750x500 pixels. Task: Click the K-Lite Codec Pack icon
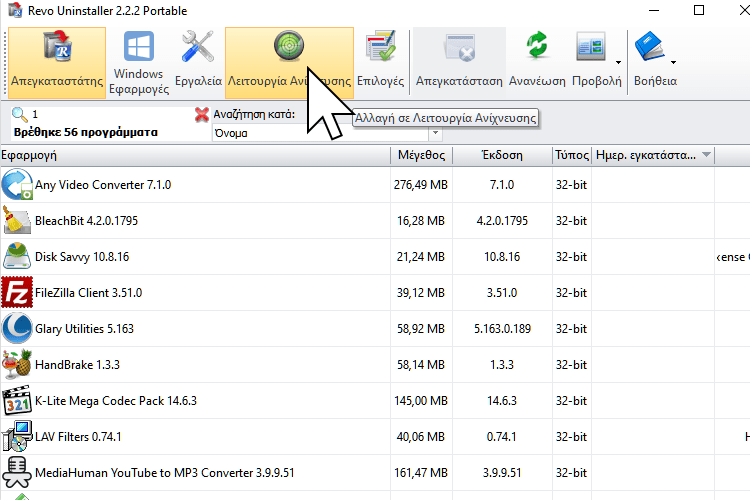(17, 400)
